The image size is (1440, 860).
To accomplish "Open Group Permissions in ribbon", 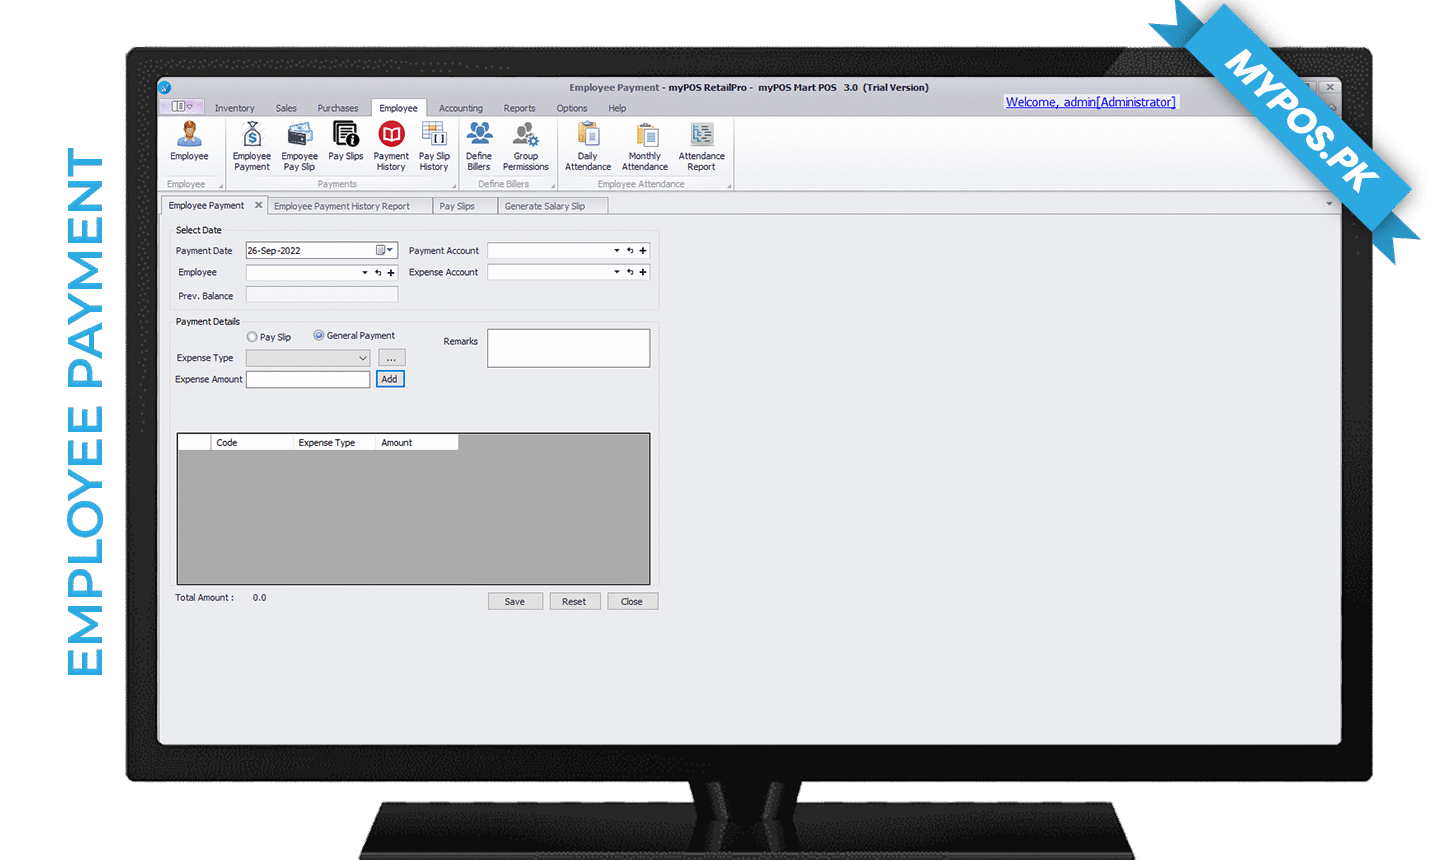I will tap(526, 146).
